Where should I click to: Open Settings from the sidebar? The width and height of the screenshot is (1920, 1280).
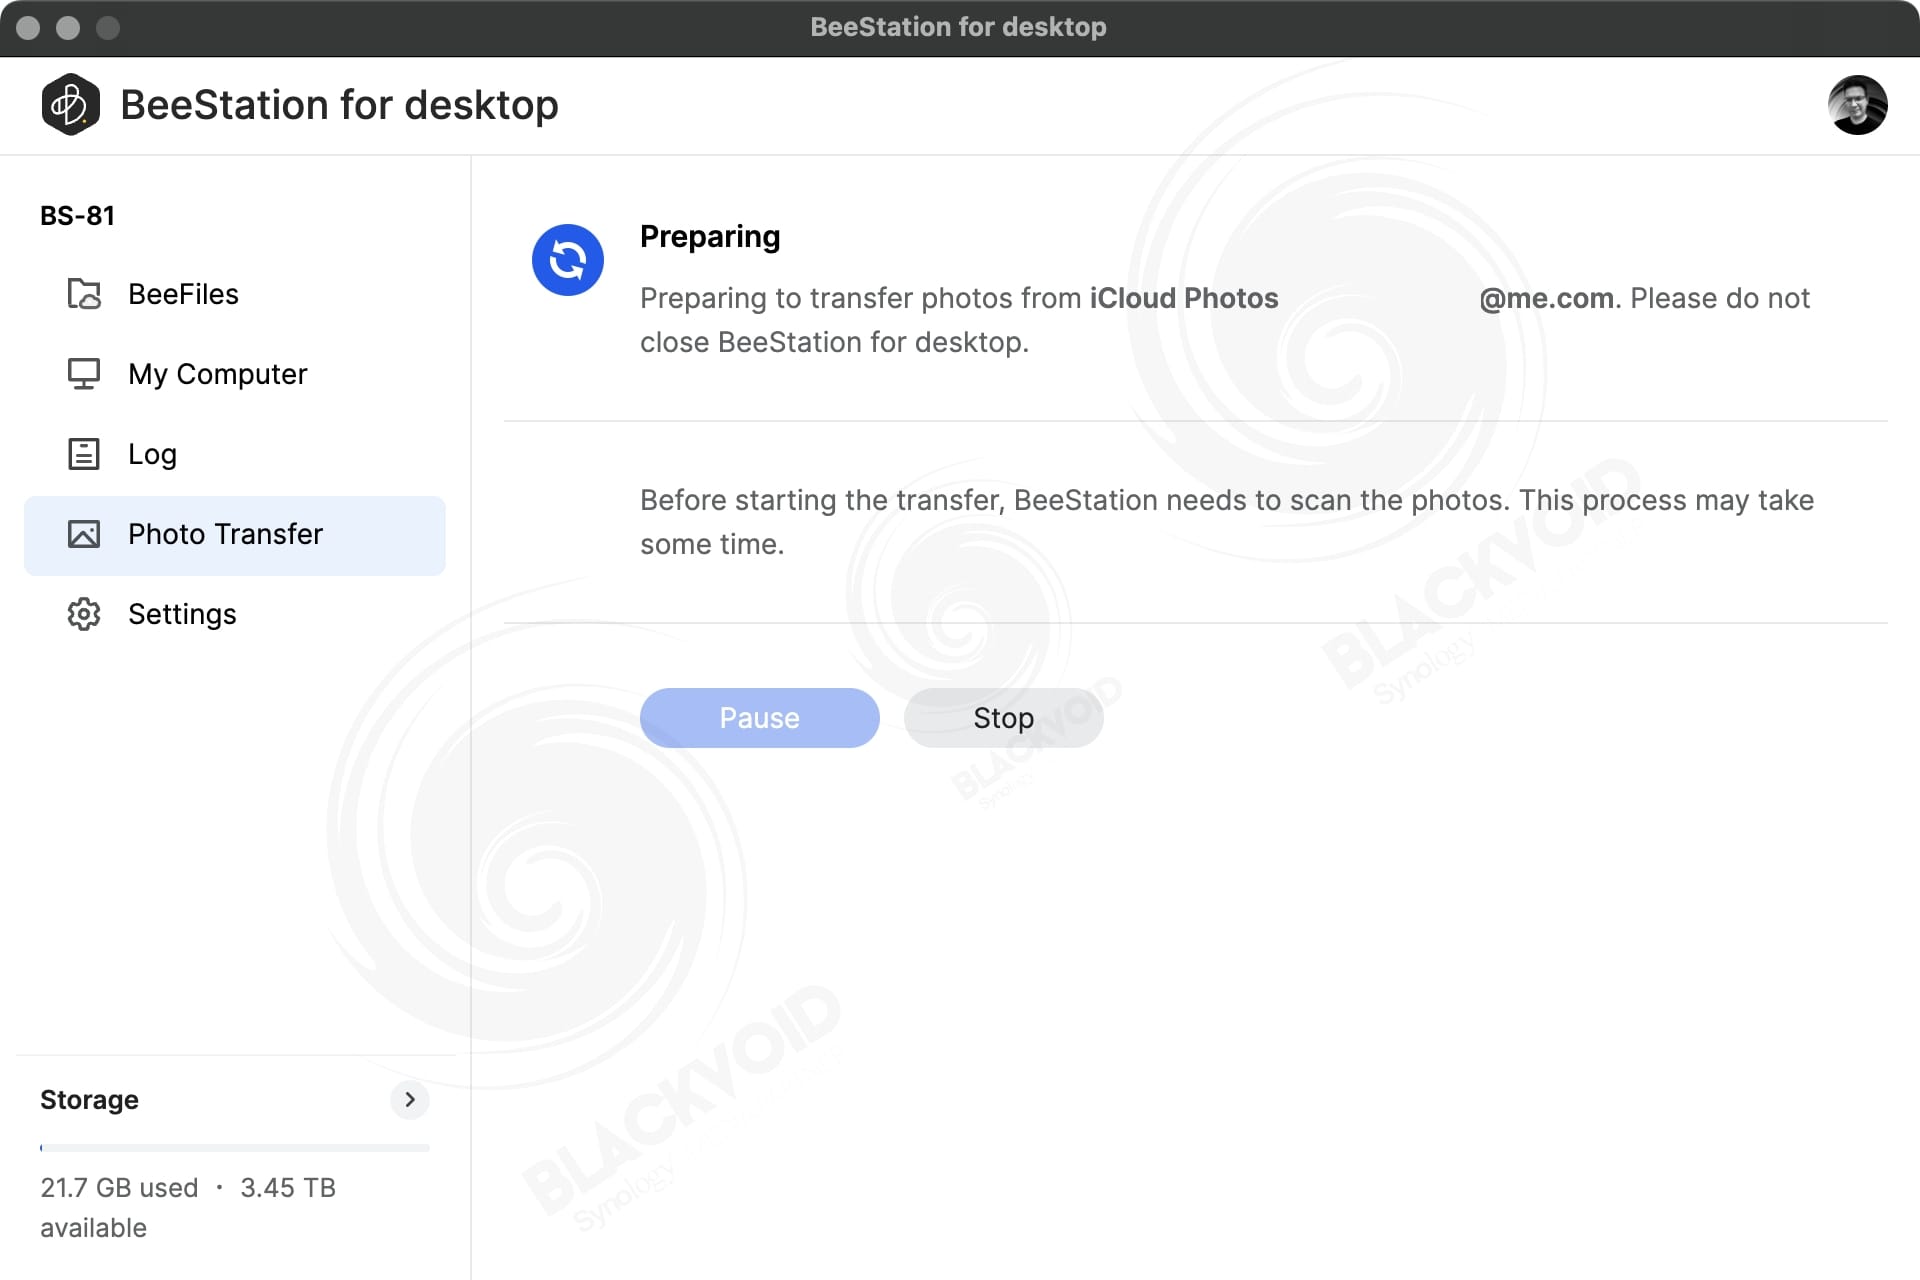click(x=234, y=614)
